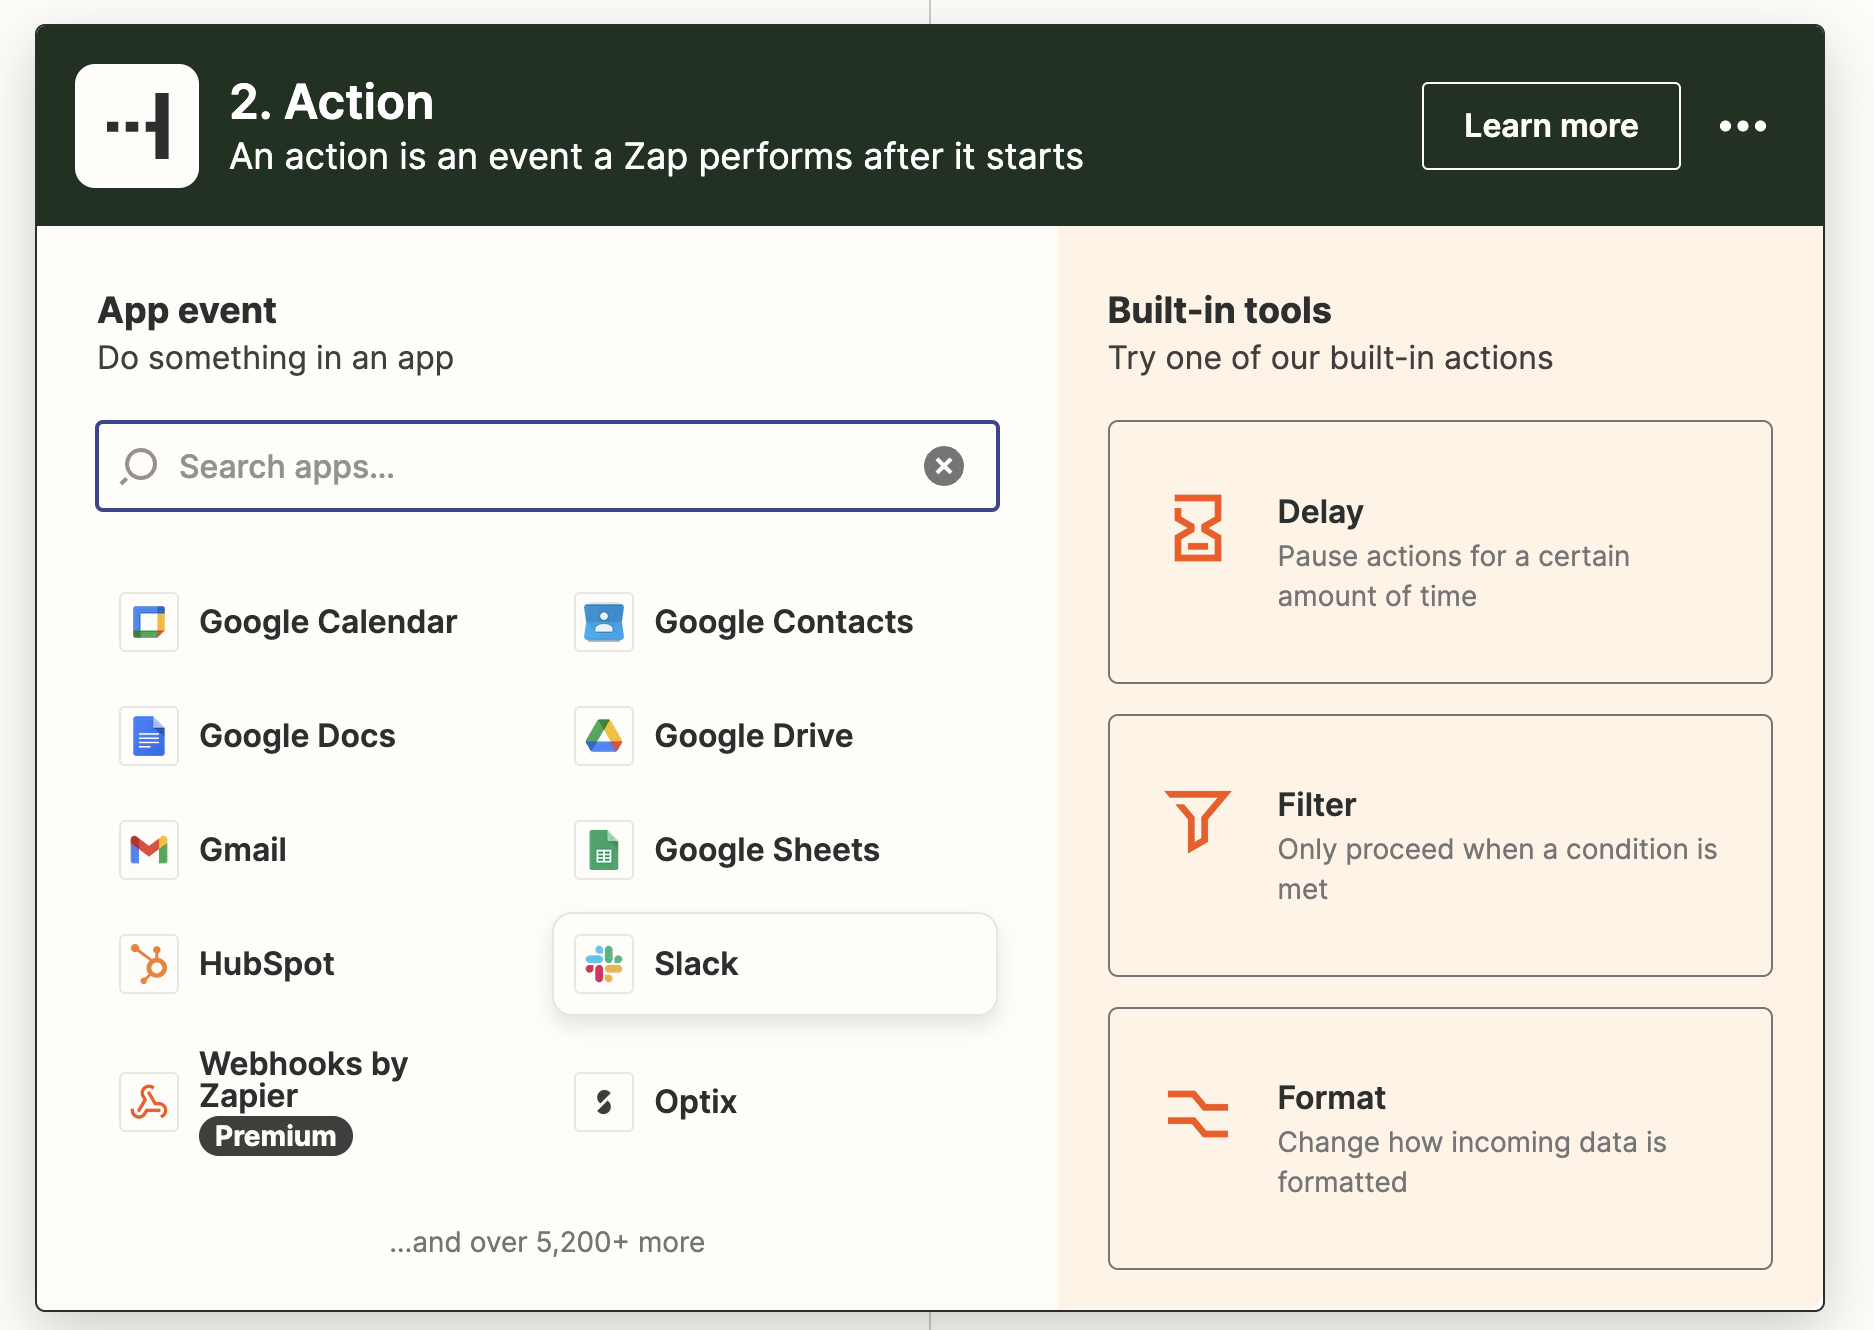Choose Google Docs label

click(297, 736)
